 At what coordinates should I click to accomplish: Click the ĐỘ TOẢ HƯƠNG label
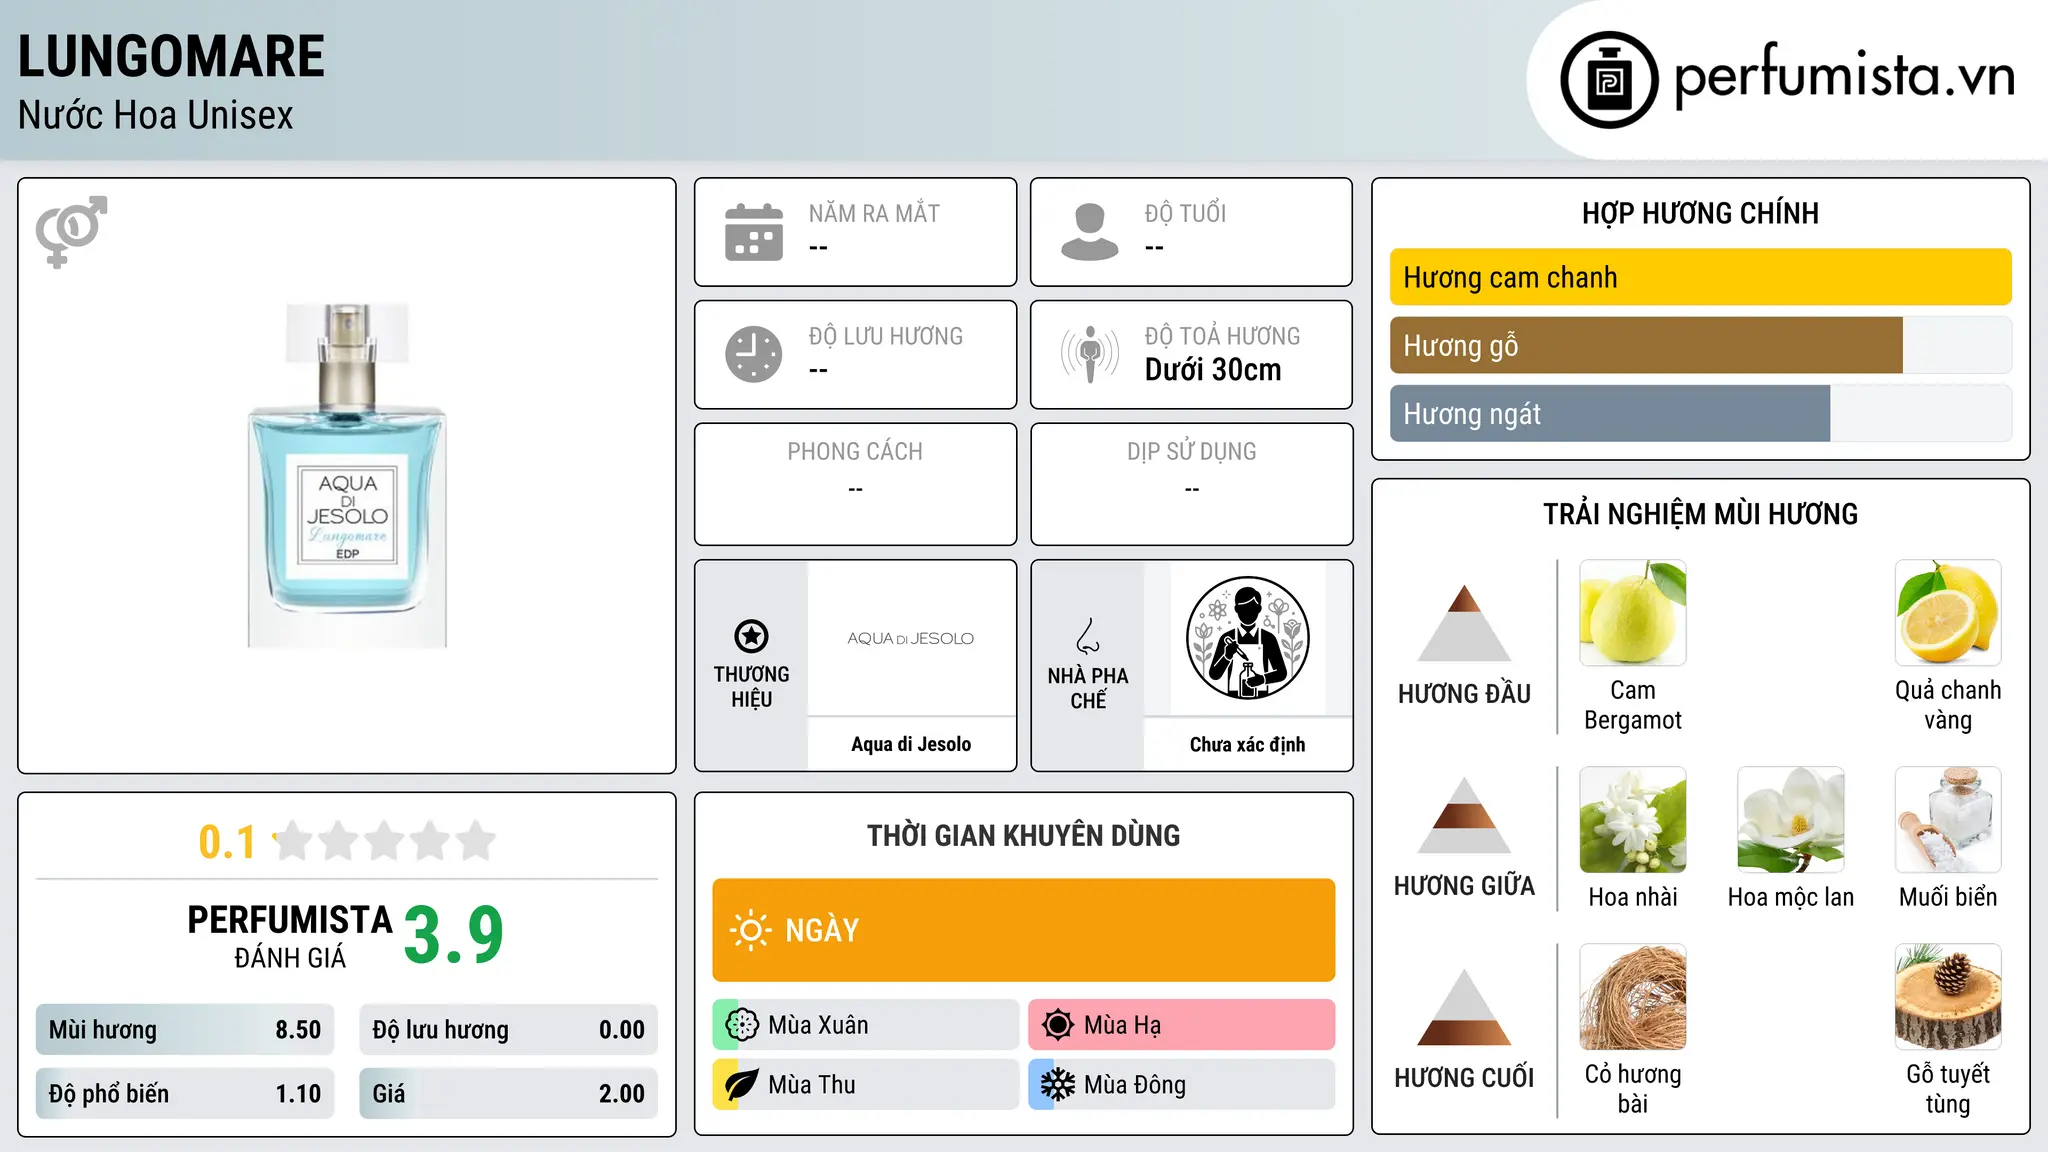coord(1222,336)
